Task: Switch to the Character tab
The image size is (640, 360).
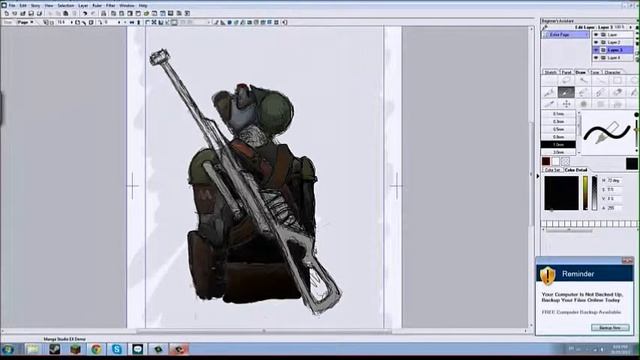Action: click(x=612, y=72)
